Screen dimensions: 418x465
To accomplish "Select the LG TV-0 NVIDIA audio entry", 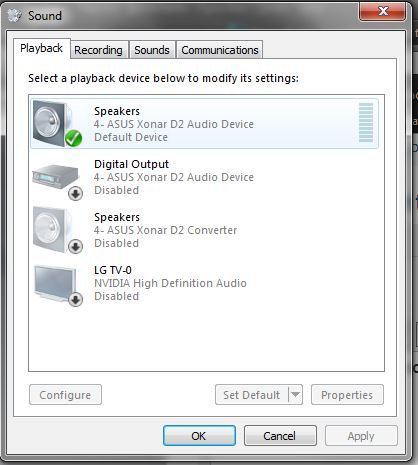I will tap(205, 283).
